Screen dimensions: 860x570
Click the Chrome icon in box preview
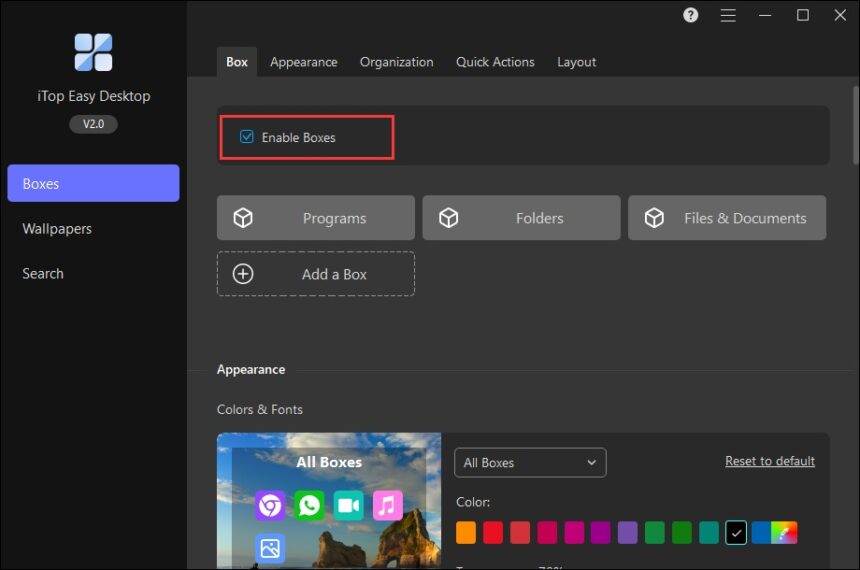click(x=270, y=505)
